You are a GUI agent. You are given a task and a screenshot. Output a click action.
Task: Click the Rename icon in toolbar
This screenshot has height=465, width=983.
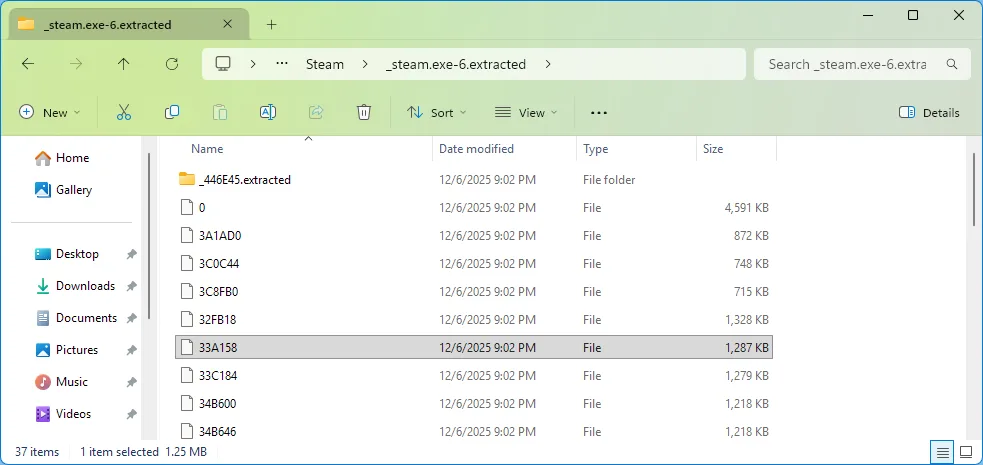(x=268, y=113)
